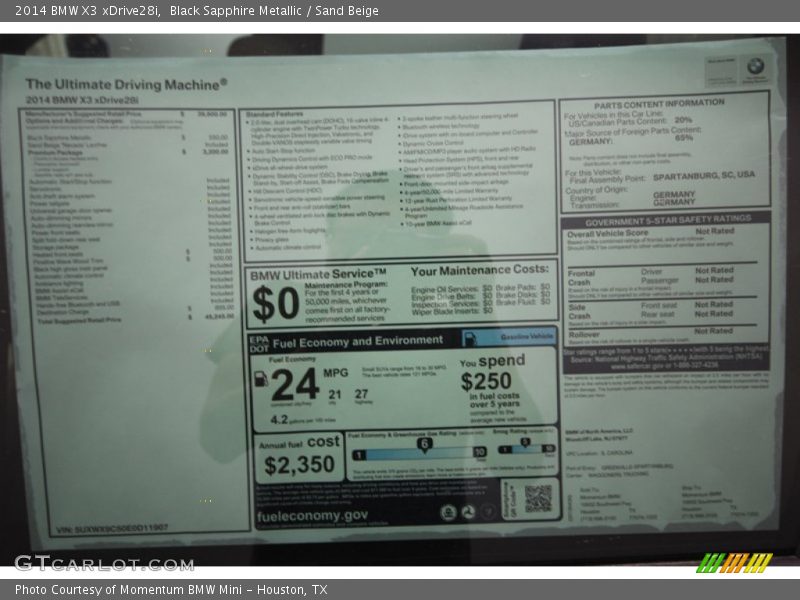The image size is (800, 600).
Task: Click the '27' highway MPG value
Action: (361, 394)
